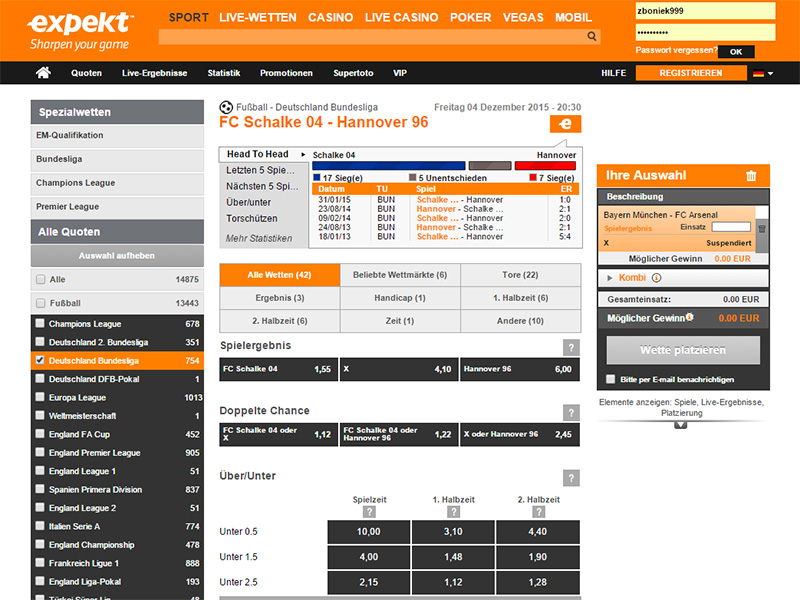Remove Bayern München bet with small trash icon

[762, 229]
